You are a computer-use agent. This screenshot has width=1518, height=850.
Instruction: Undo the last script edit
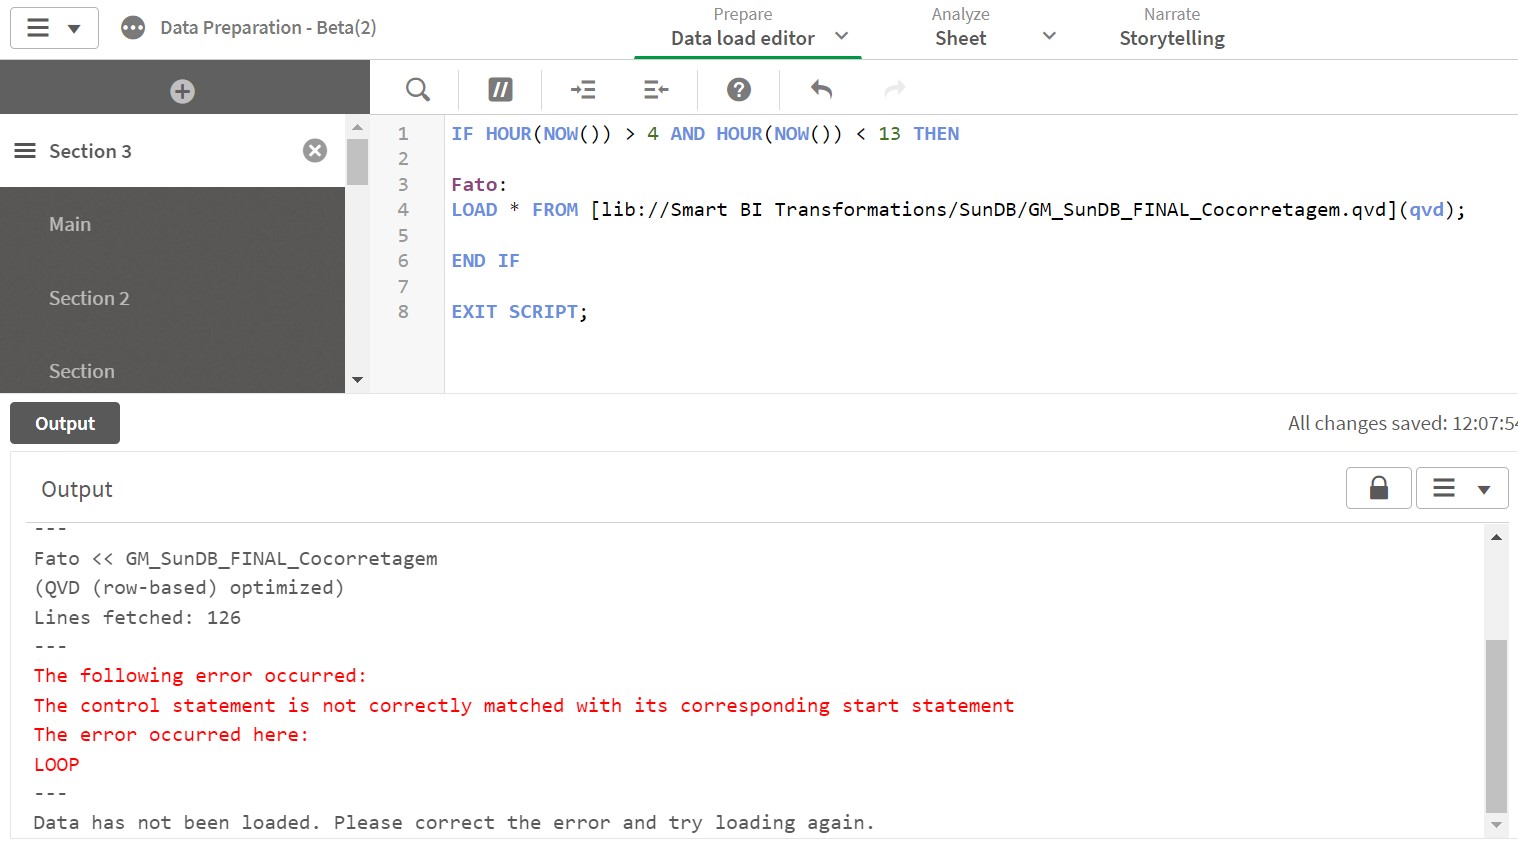(821, 90)
